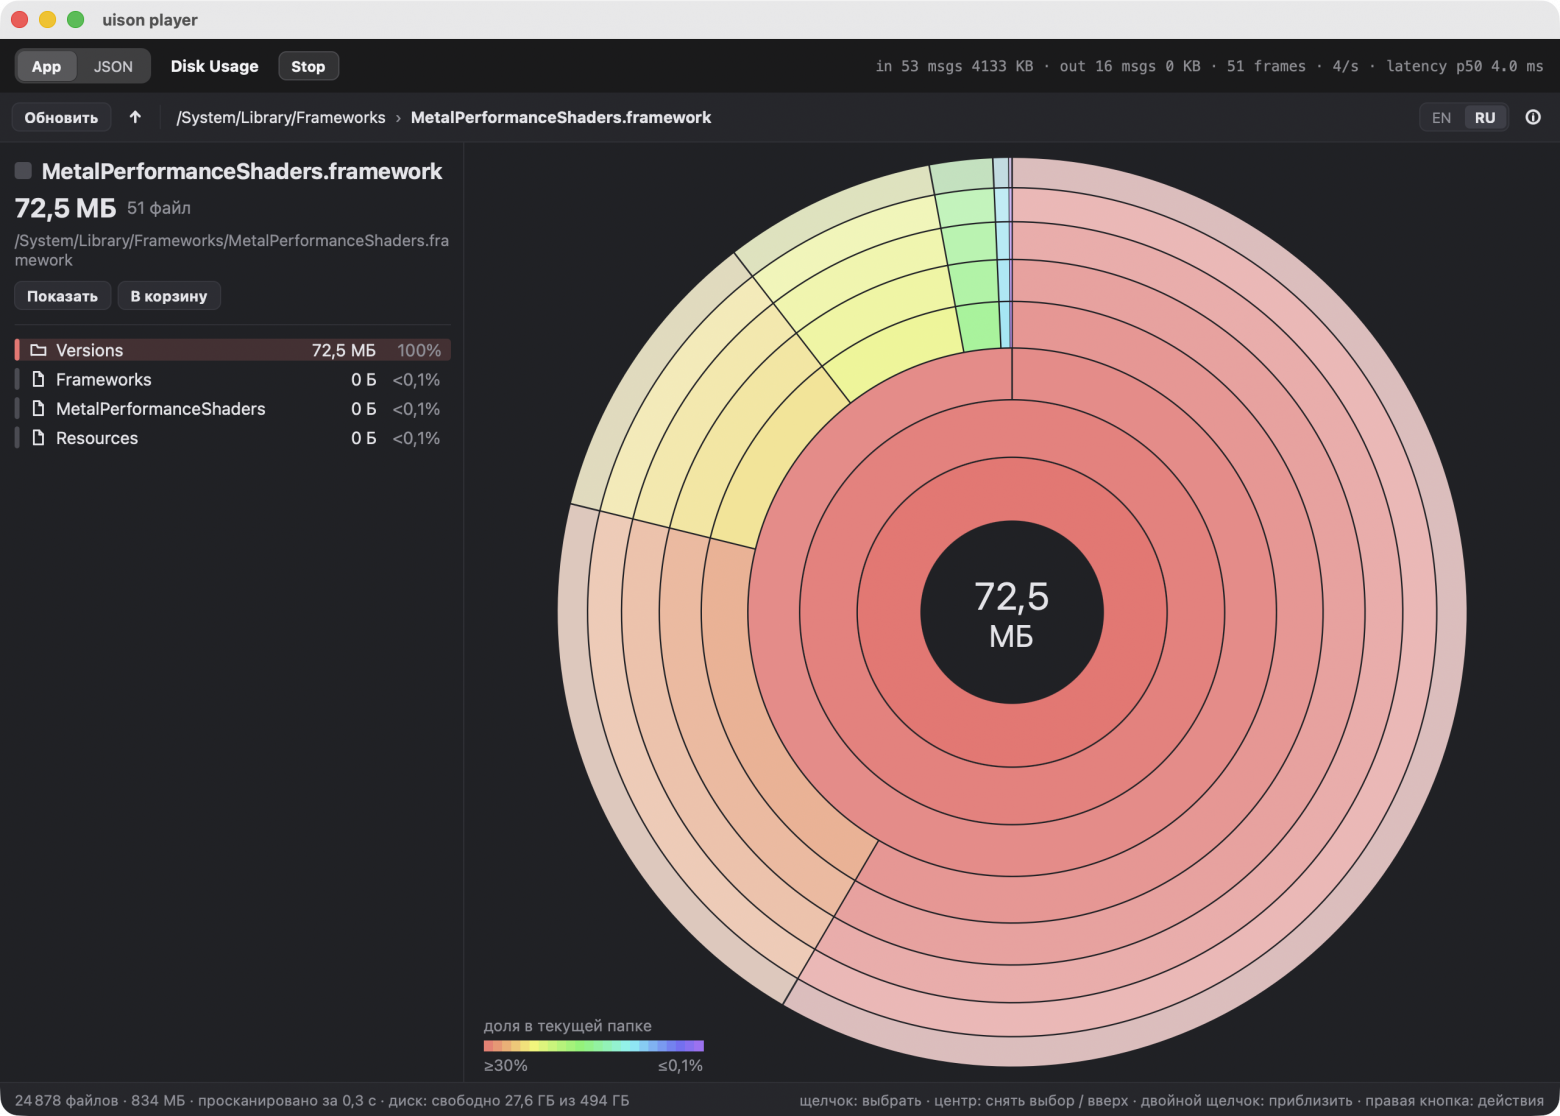Switch to the JSON view tab
1560x1116 pixels.
point(113,66)
